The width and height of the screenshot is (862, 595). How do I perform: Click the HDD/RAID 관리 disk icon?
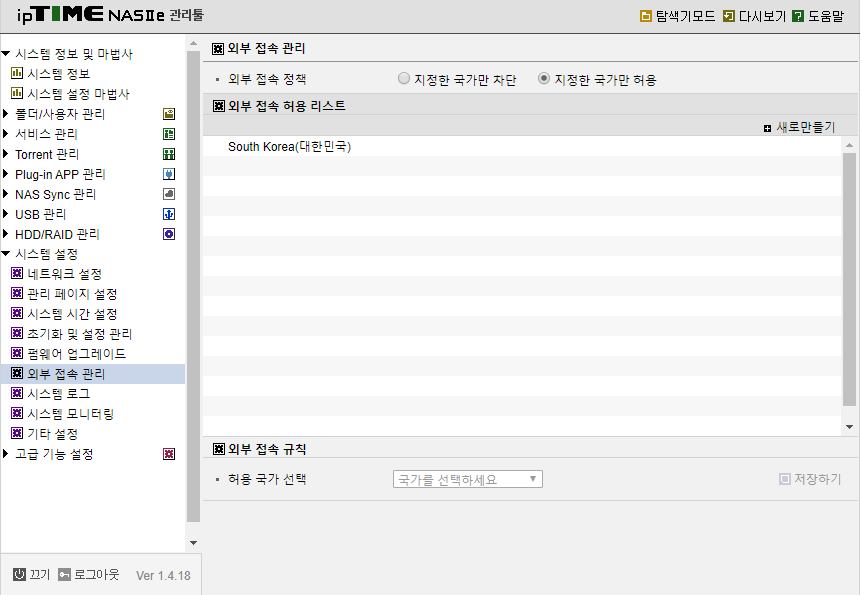point(169,234)
